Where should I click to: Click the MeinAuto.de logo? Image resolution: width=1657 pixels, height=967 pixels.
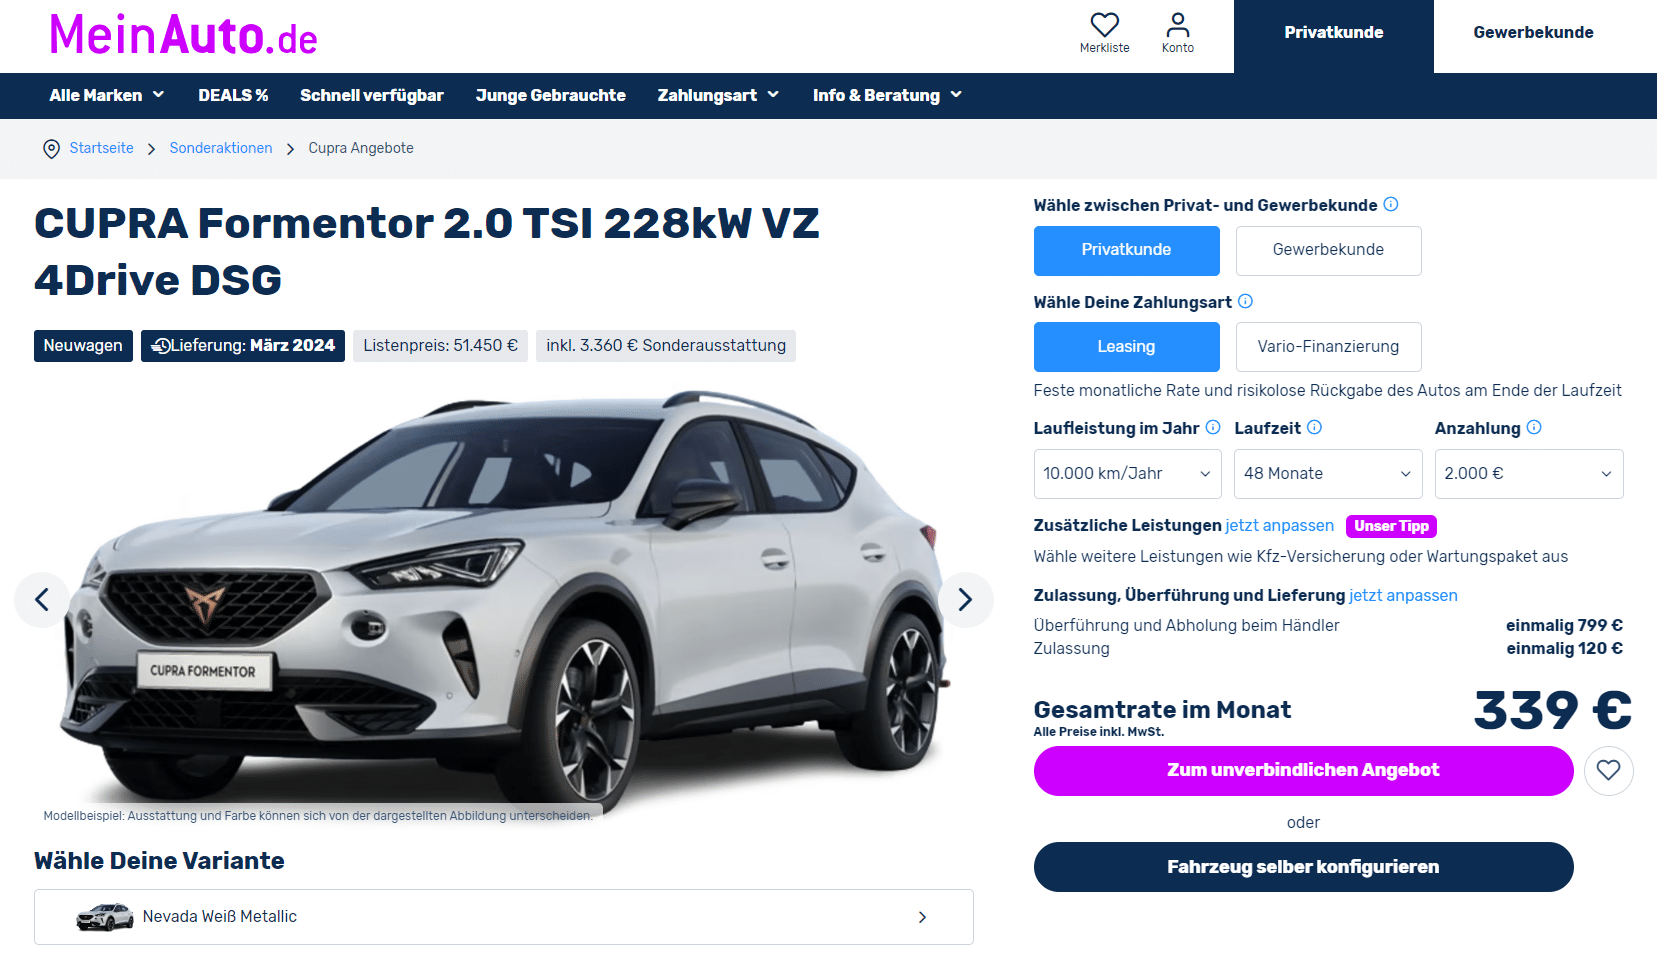pos(183,35)
